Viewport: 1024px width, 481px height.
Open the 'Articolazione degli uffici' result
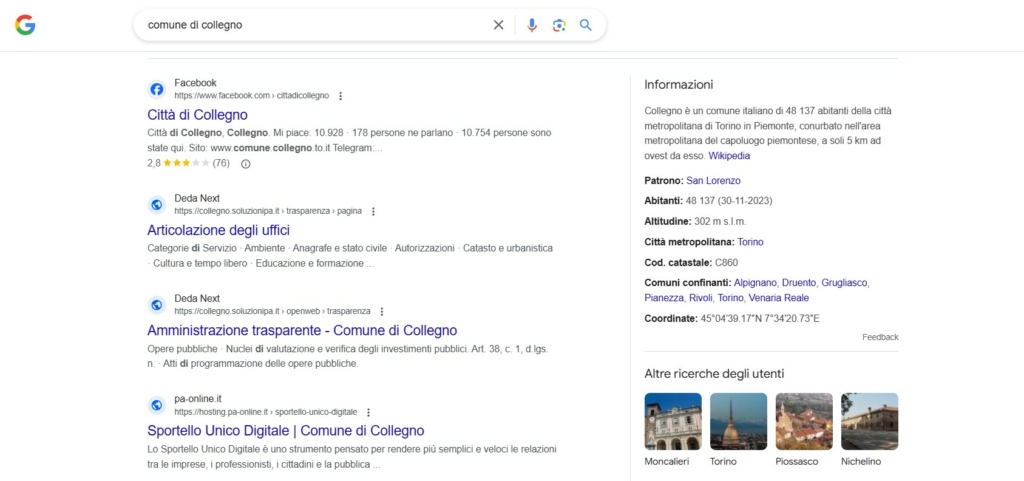coord(219,230)
